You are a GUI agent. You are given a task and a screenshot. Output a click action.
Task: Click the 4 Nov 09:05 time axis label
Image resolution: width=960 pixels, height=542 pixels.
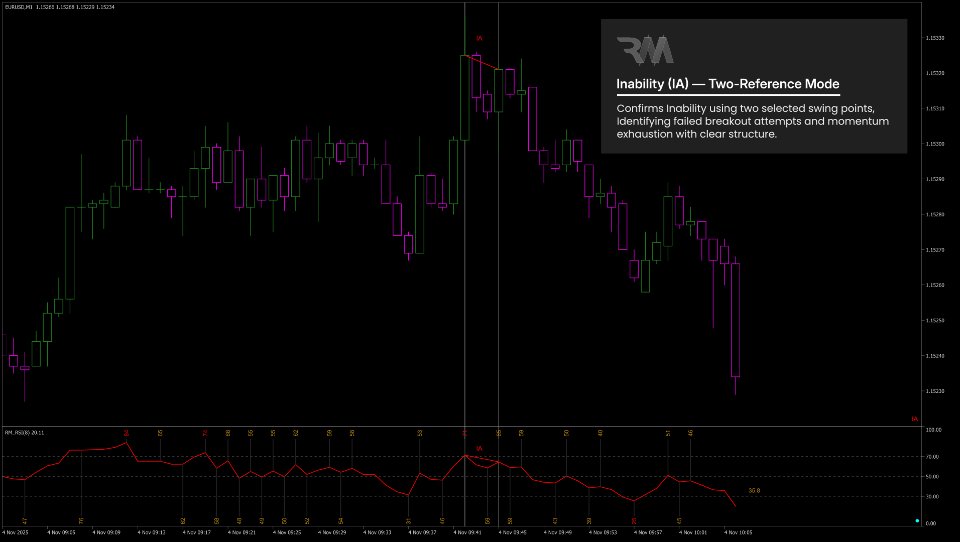point(61,532)
